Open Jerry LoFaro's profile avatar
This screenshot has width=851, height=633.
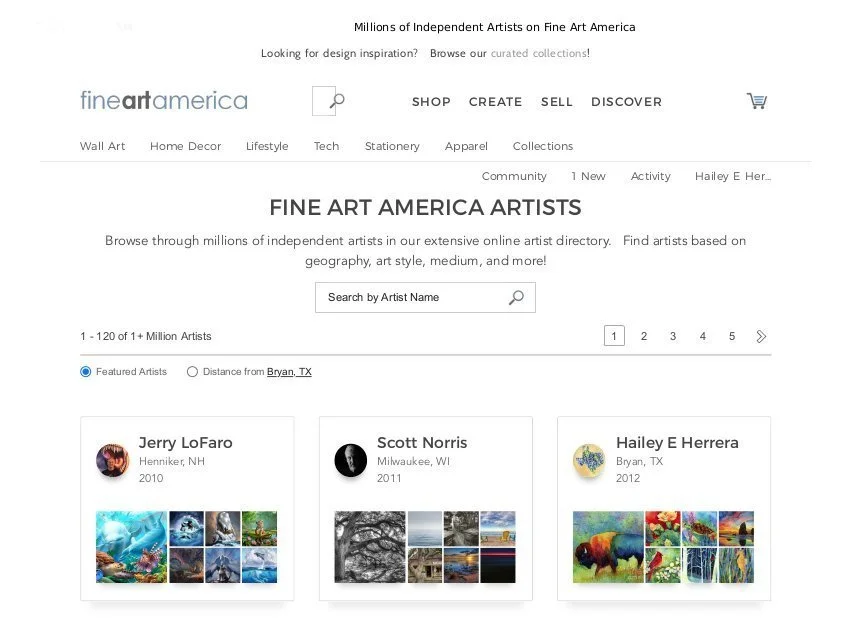[x=113, y=460]
